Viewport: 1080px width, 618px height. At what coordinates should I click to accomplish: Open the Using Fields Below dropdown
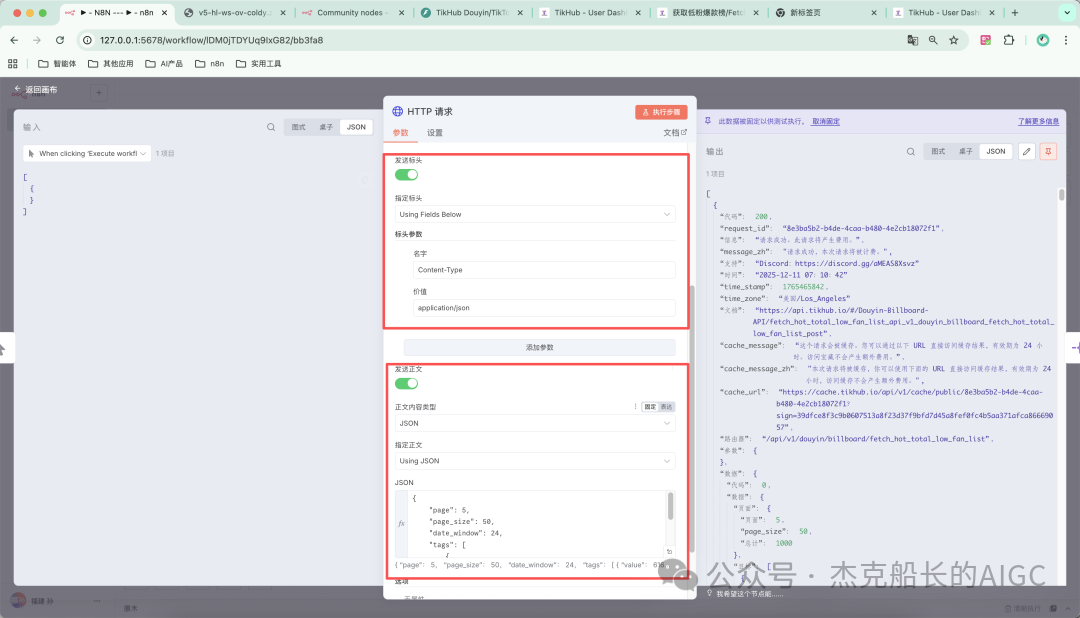[x=534, y=214]
